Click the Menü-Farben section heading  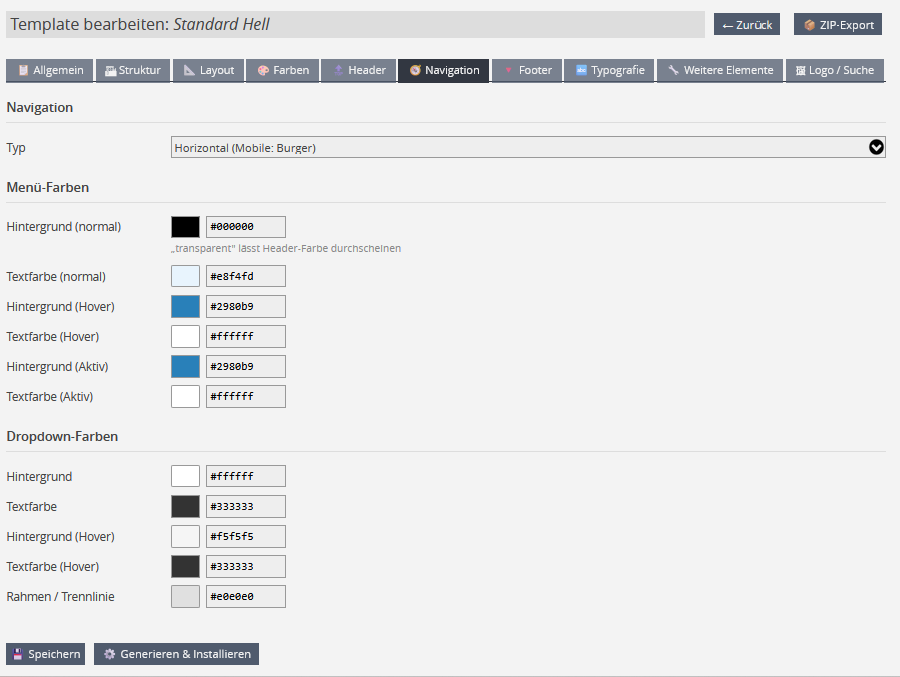[48, 187]
